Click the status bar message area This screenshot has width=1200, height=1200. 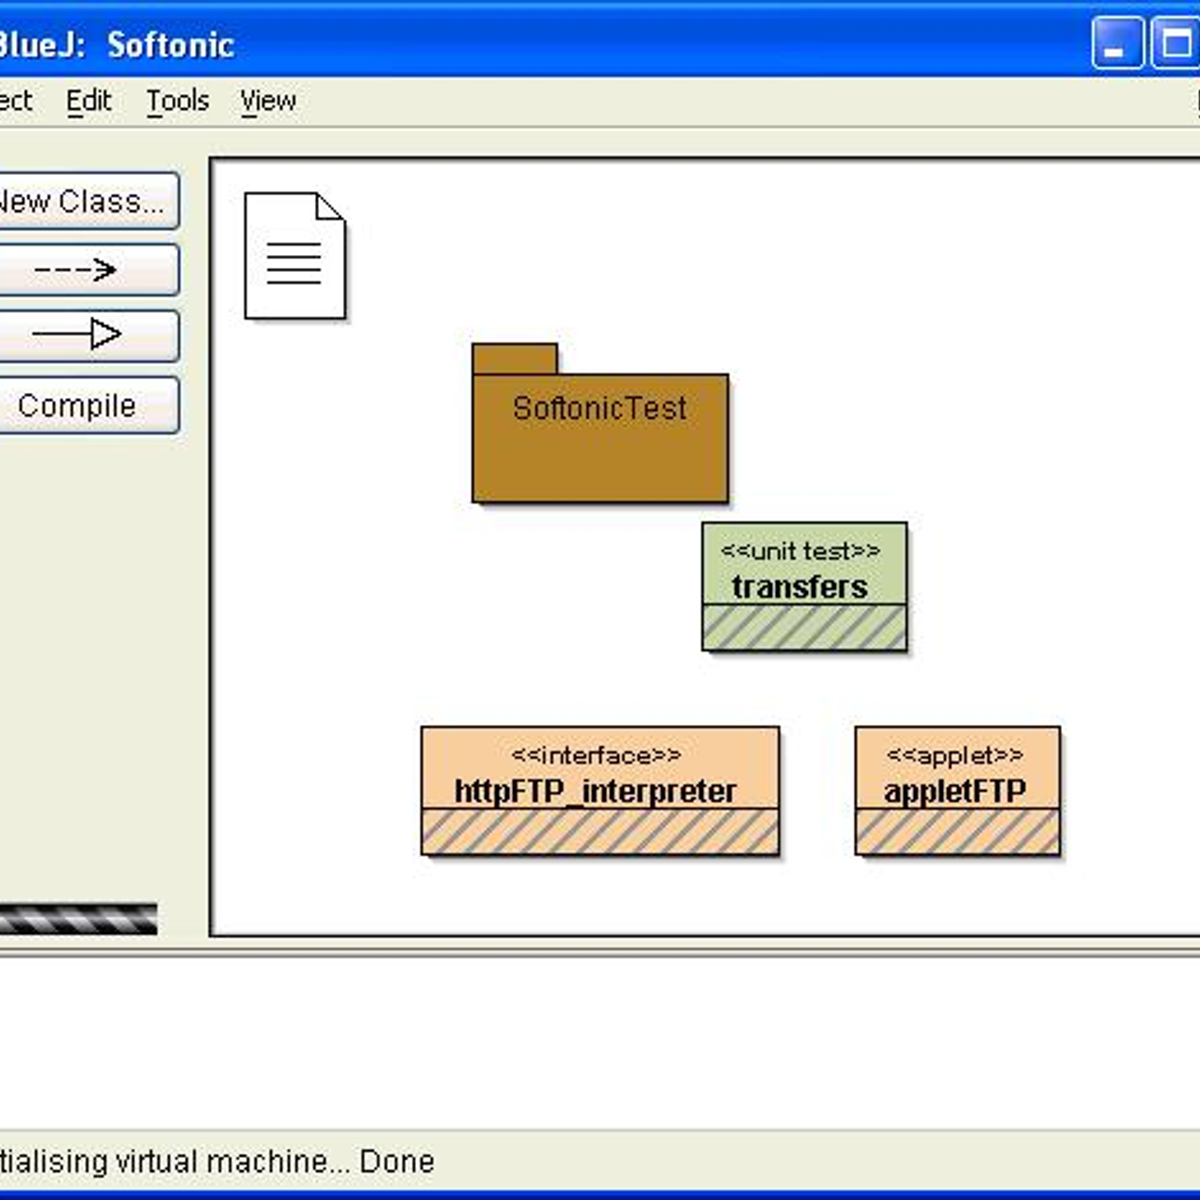(300, 1160)
